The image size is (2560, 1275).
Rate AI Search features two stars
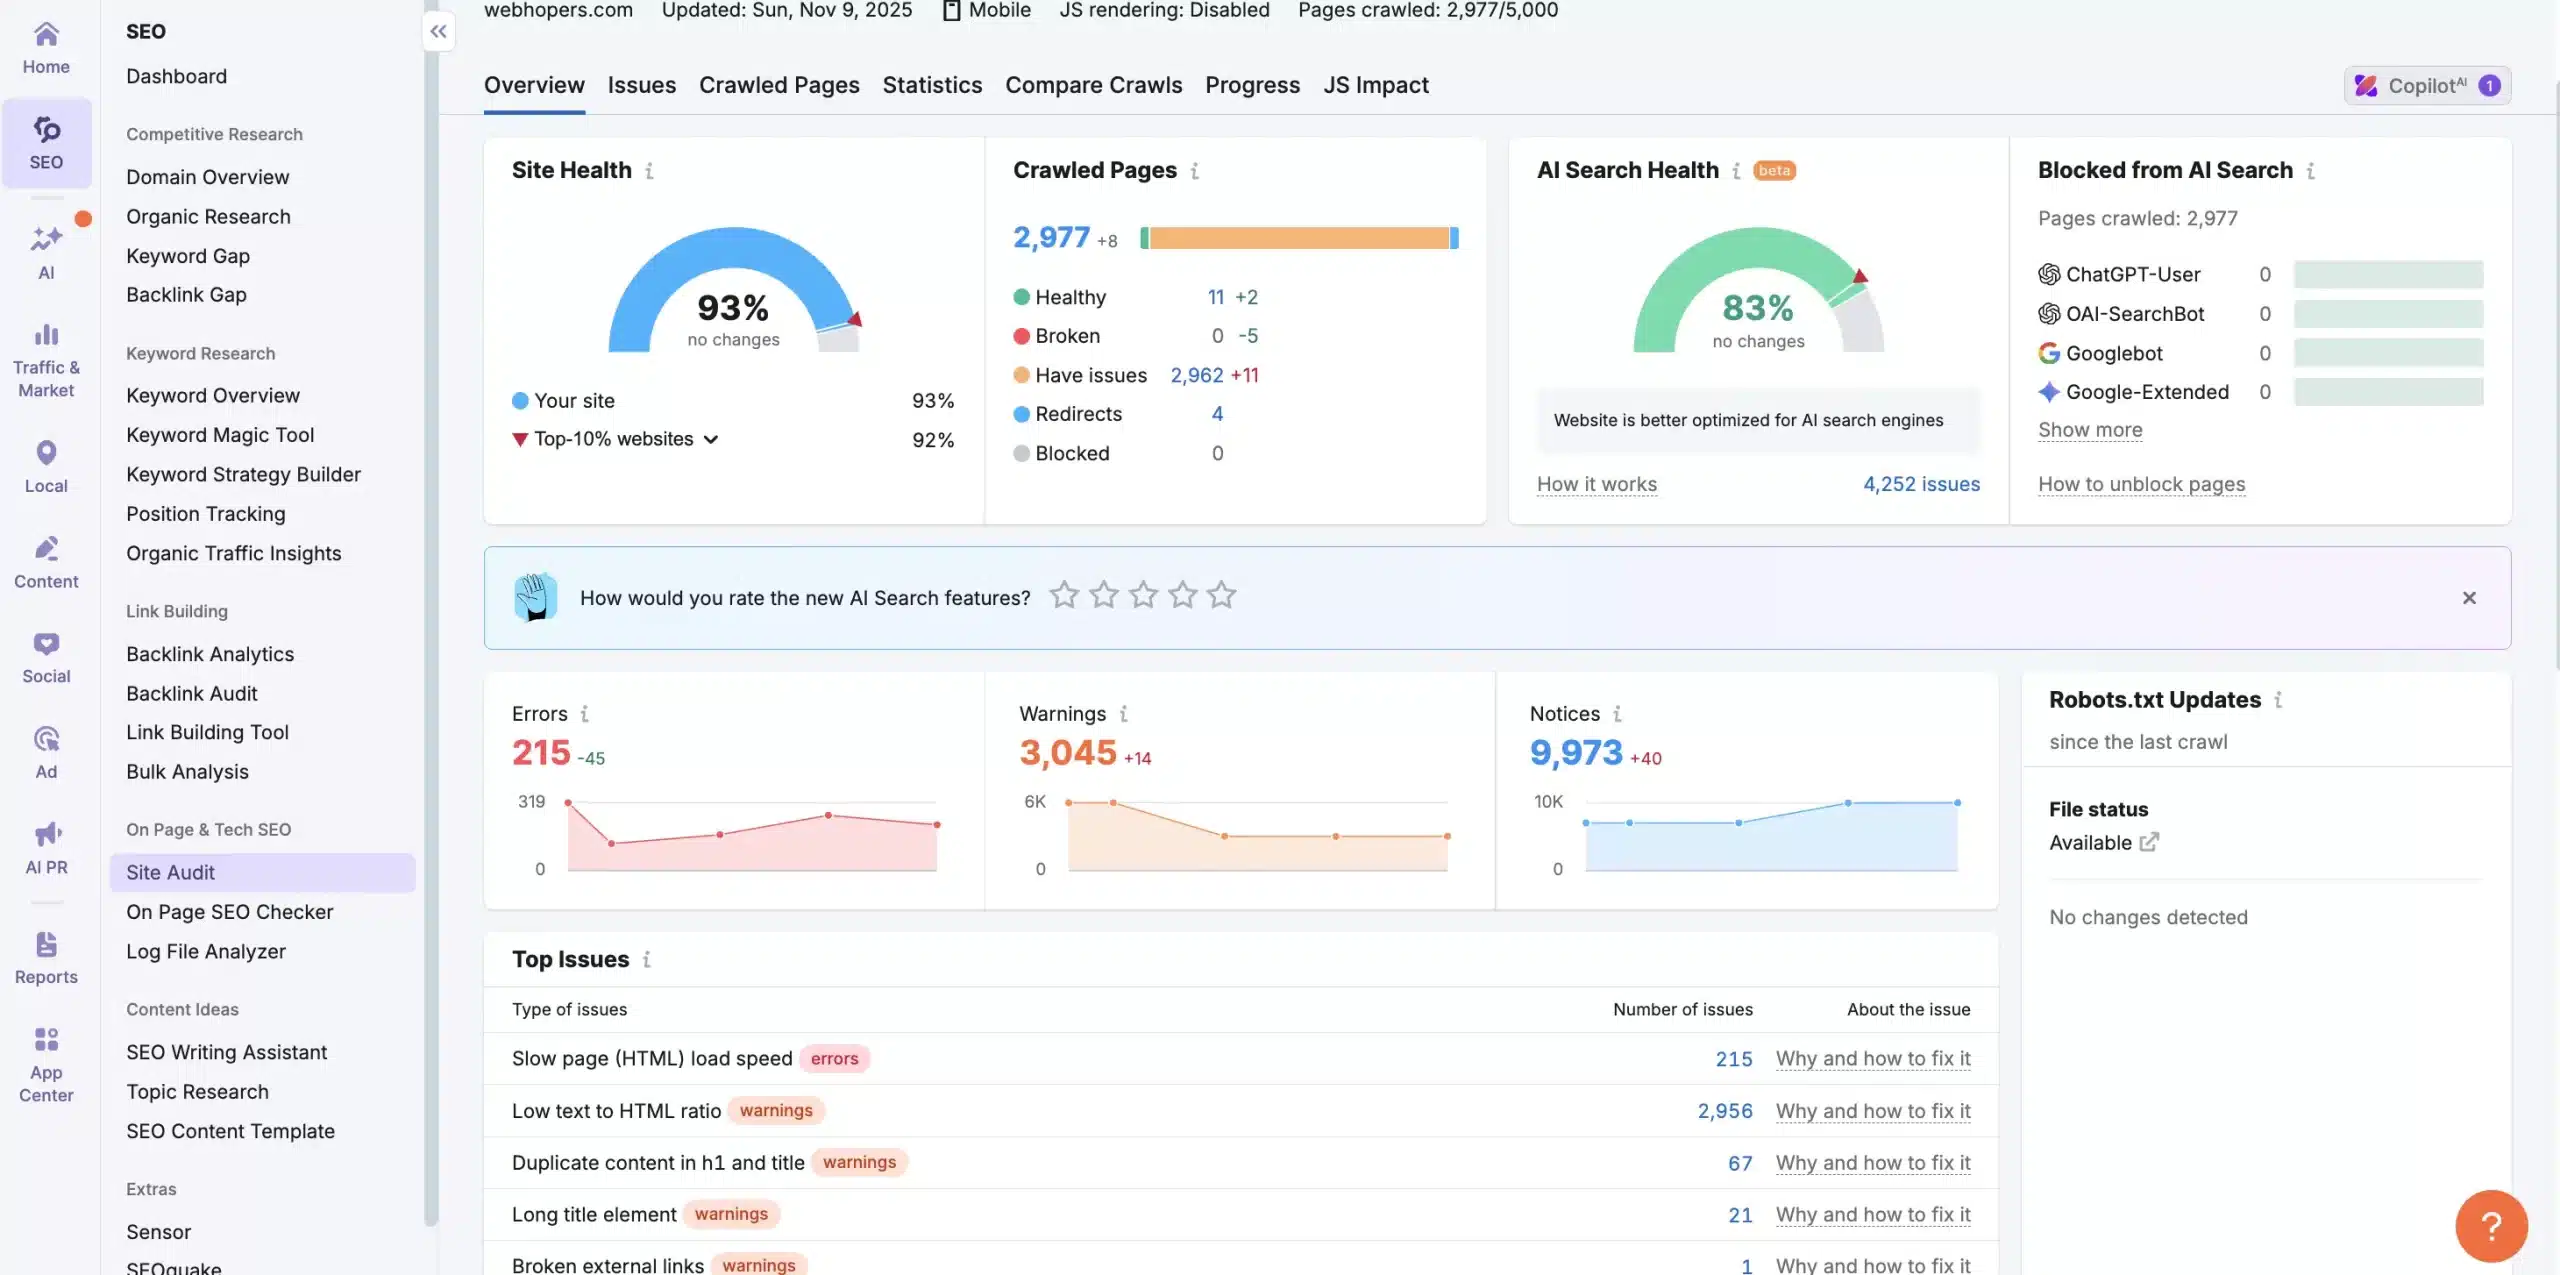pos(1104,596)
